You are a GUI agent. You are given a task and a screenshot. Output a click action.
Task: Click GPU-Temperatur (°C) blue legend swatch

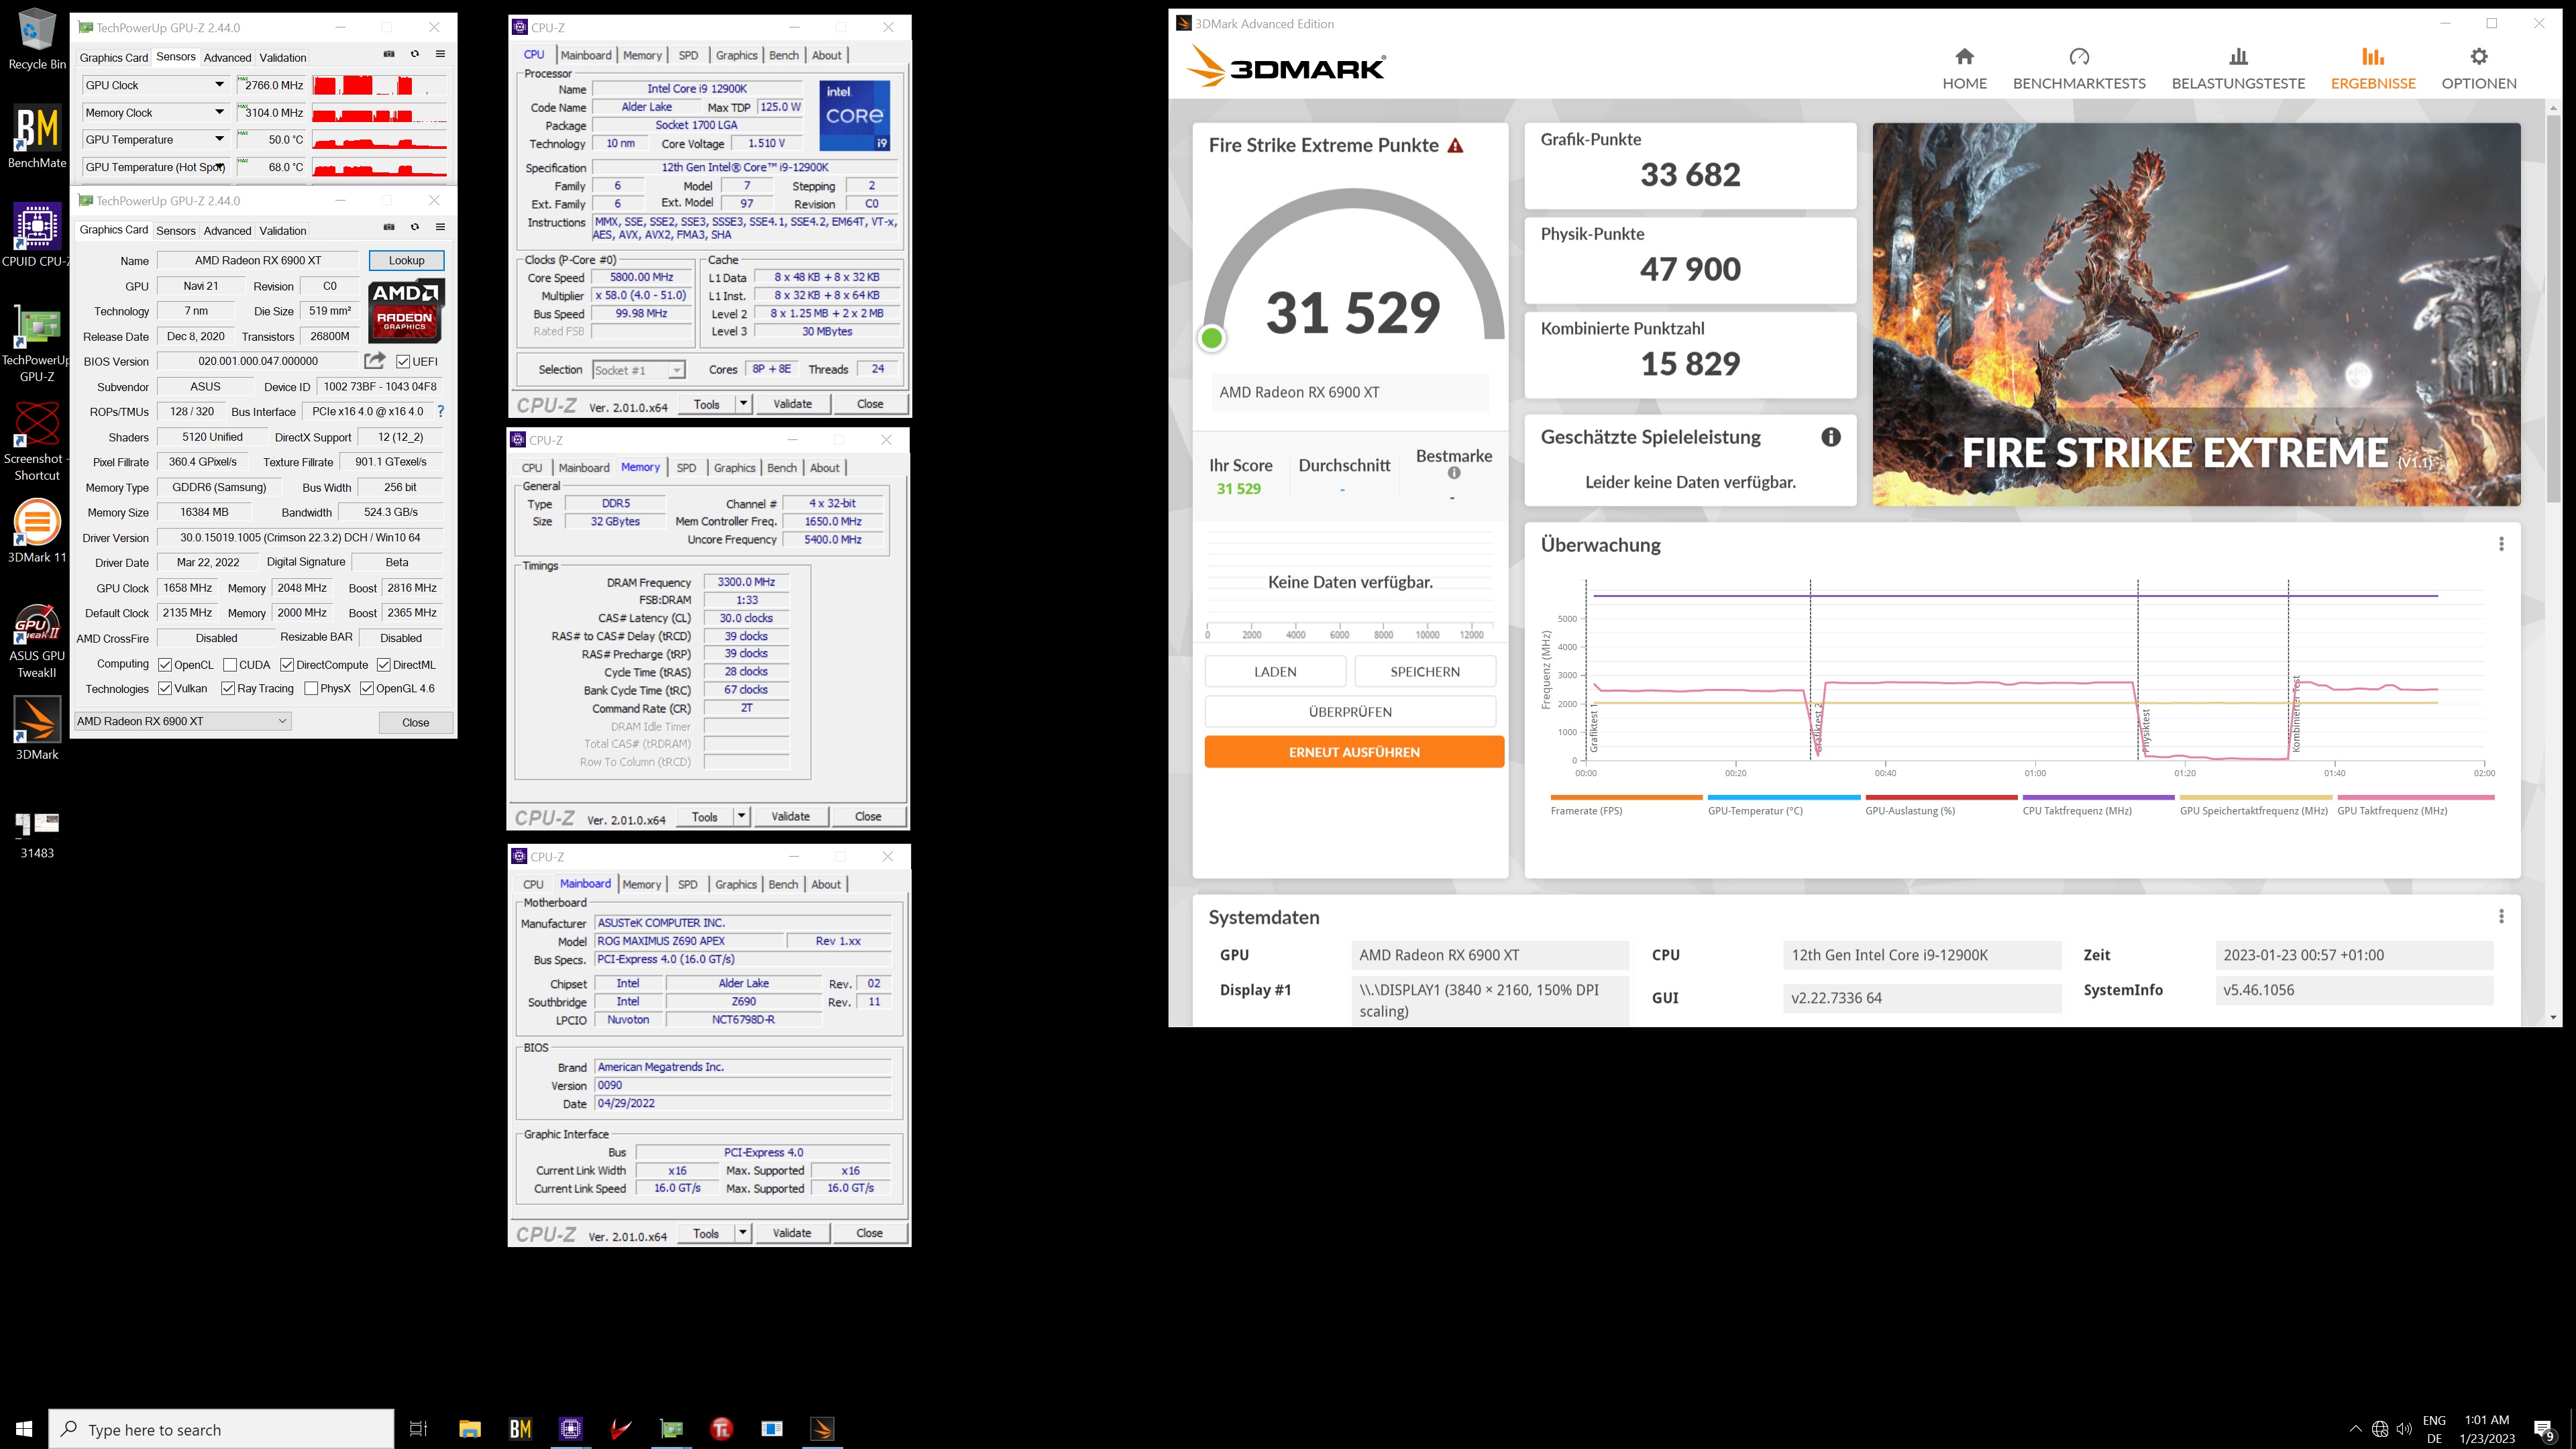(1784, 798)
